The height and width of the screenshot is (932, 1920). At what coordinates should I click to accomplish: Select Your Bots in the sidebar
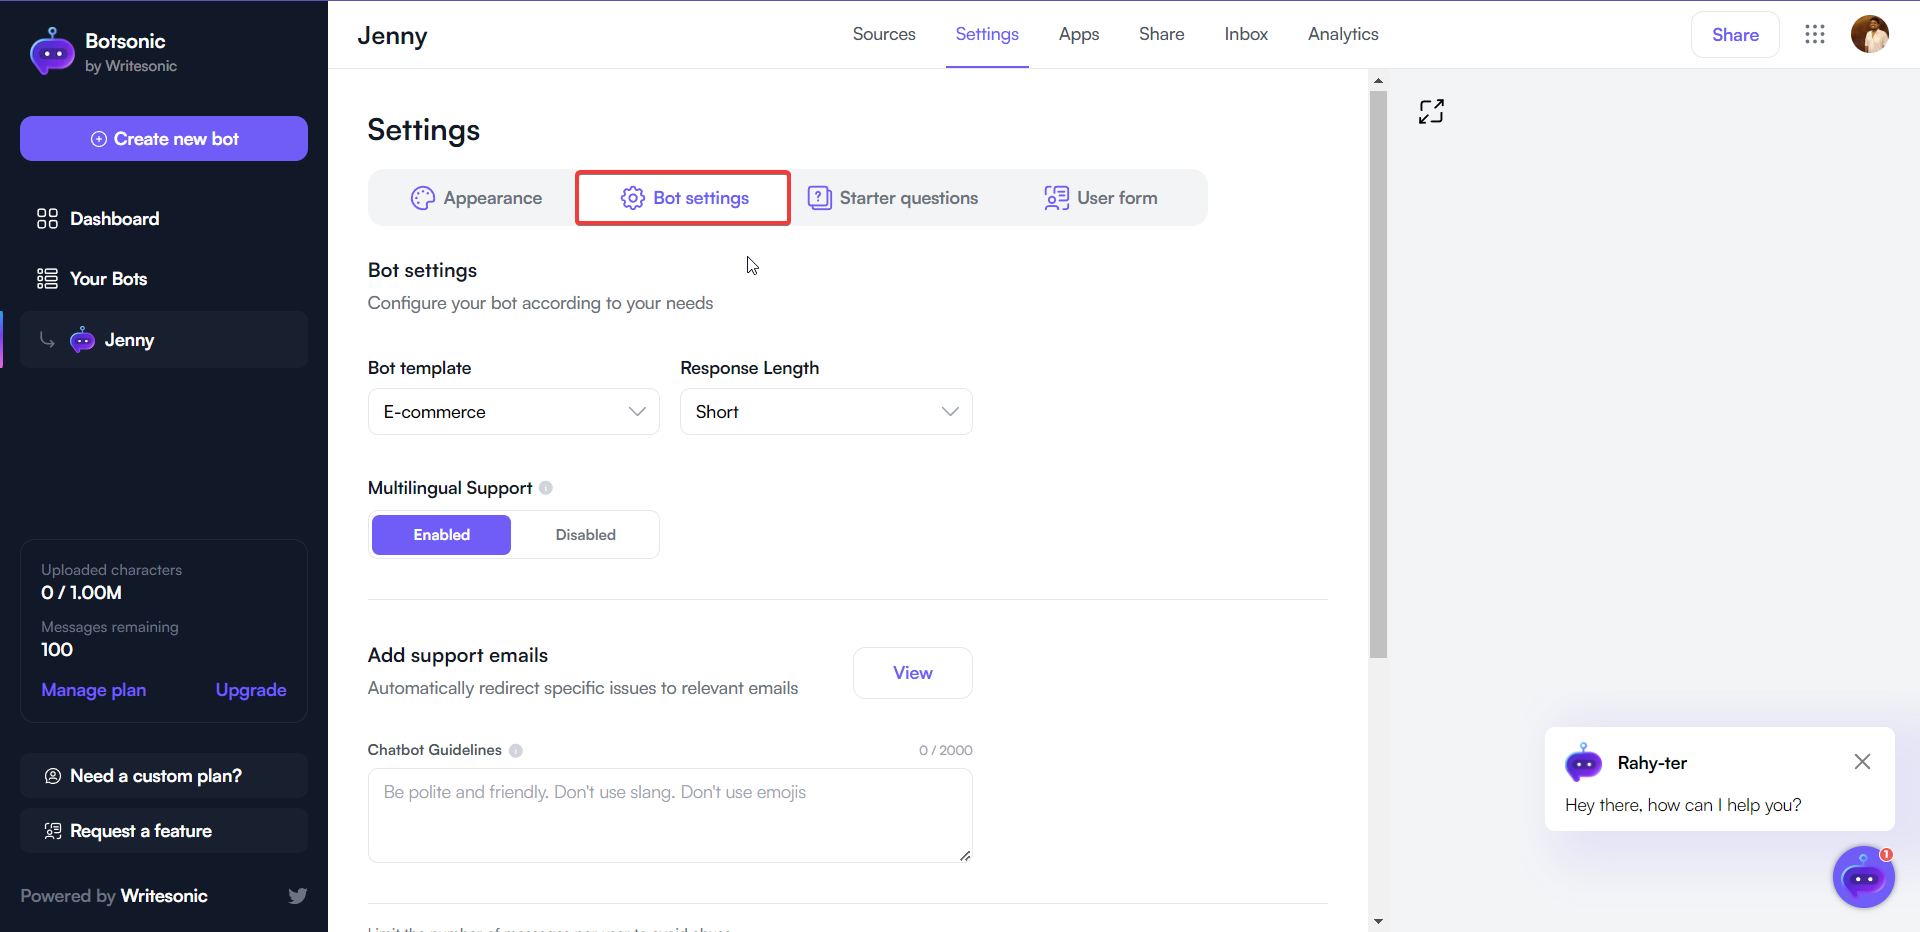tap(107, 278)
